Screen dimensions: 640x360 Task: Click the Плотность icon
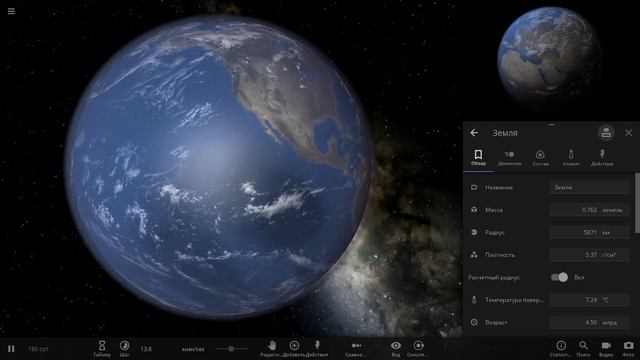click(474, 255)
